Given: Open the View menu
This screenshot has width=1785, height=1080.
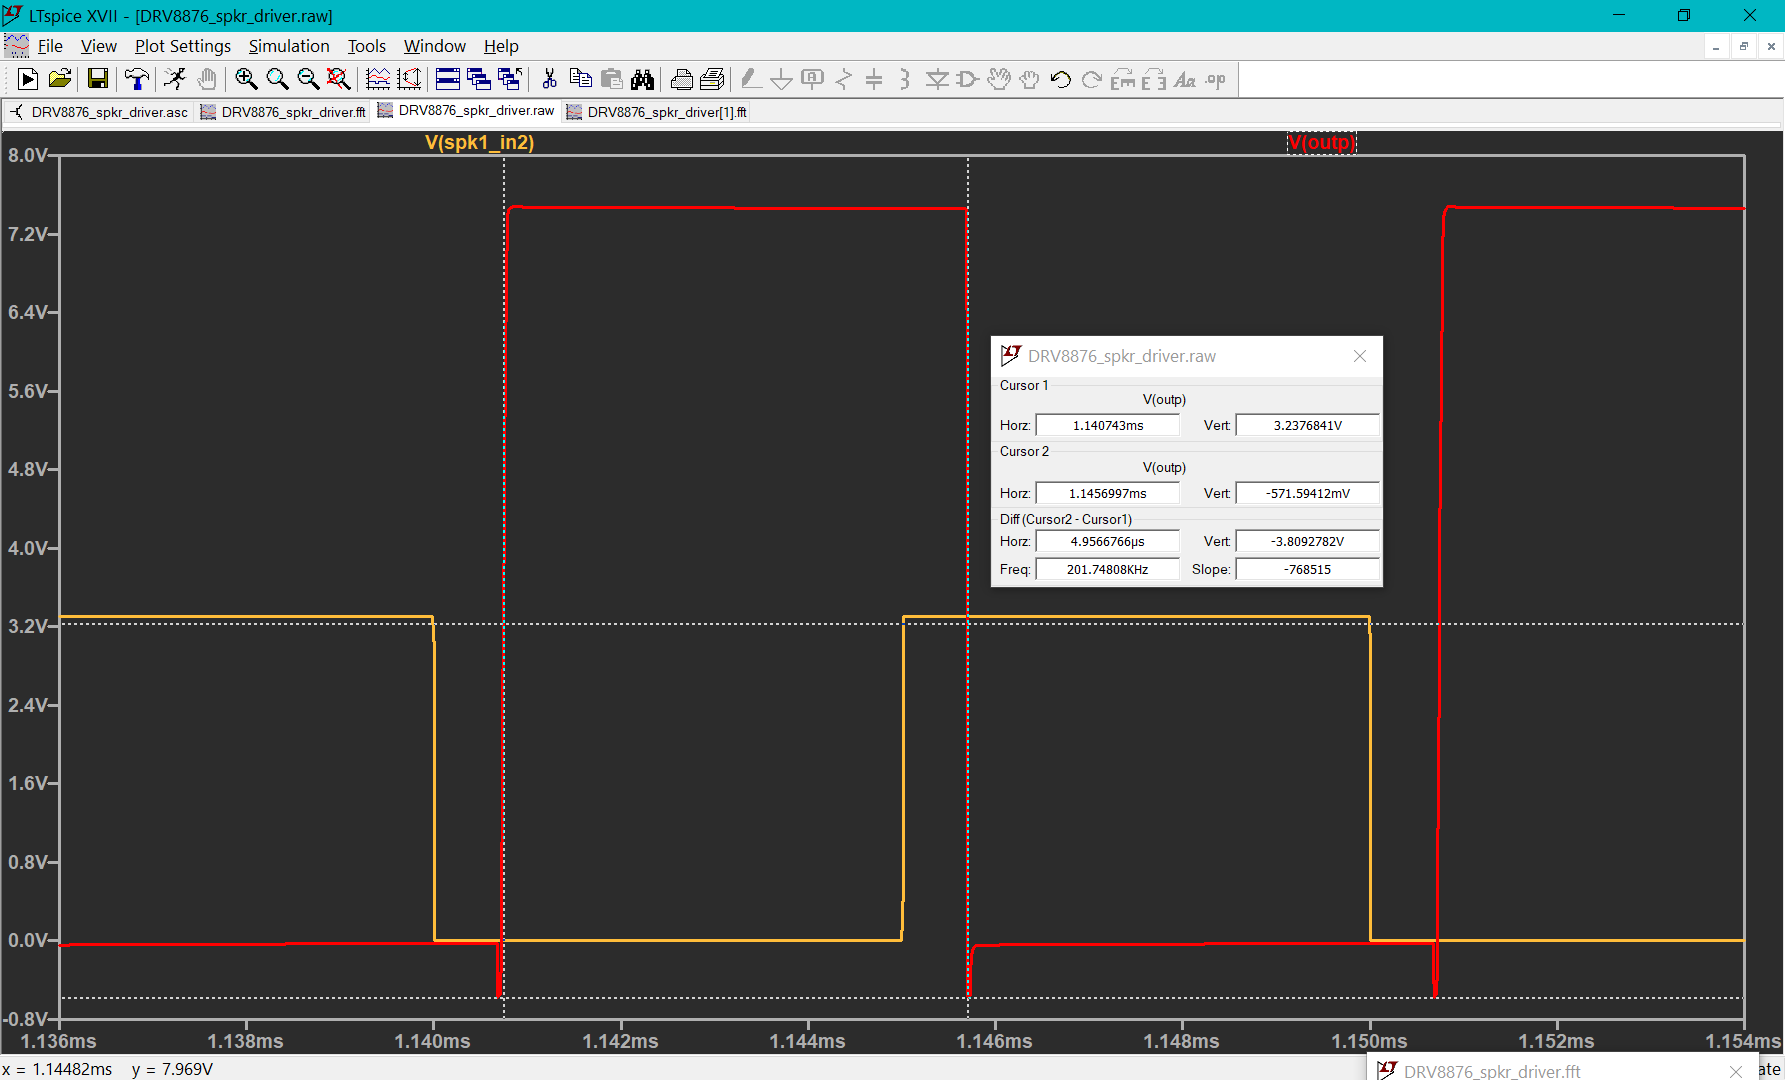Looking at the screenshot, I should click(98, 46).
